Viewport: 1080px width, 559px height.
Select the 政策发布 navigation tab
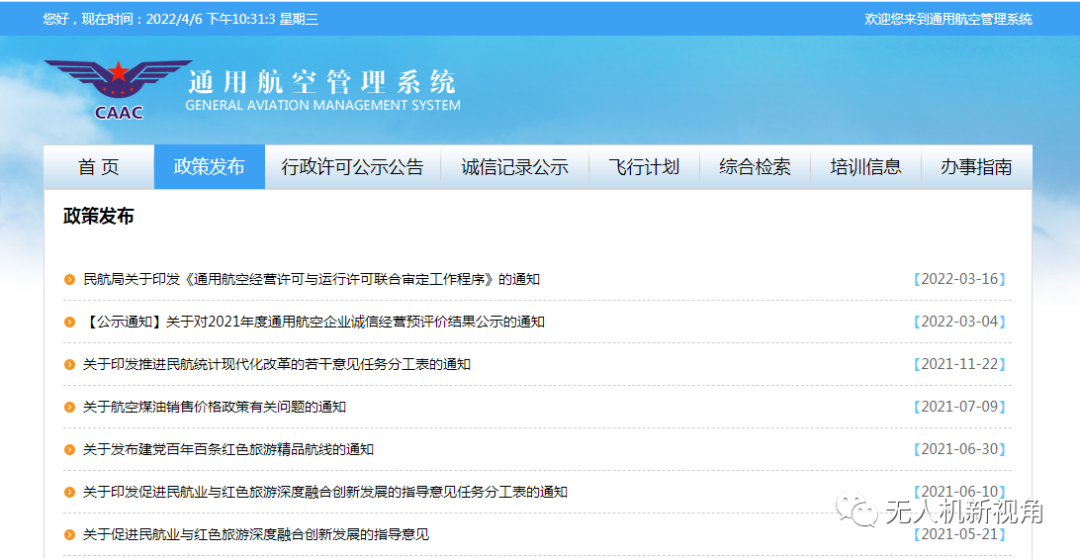209,167
